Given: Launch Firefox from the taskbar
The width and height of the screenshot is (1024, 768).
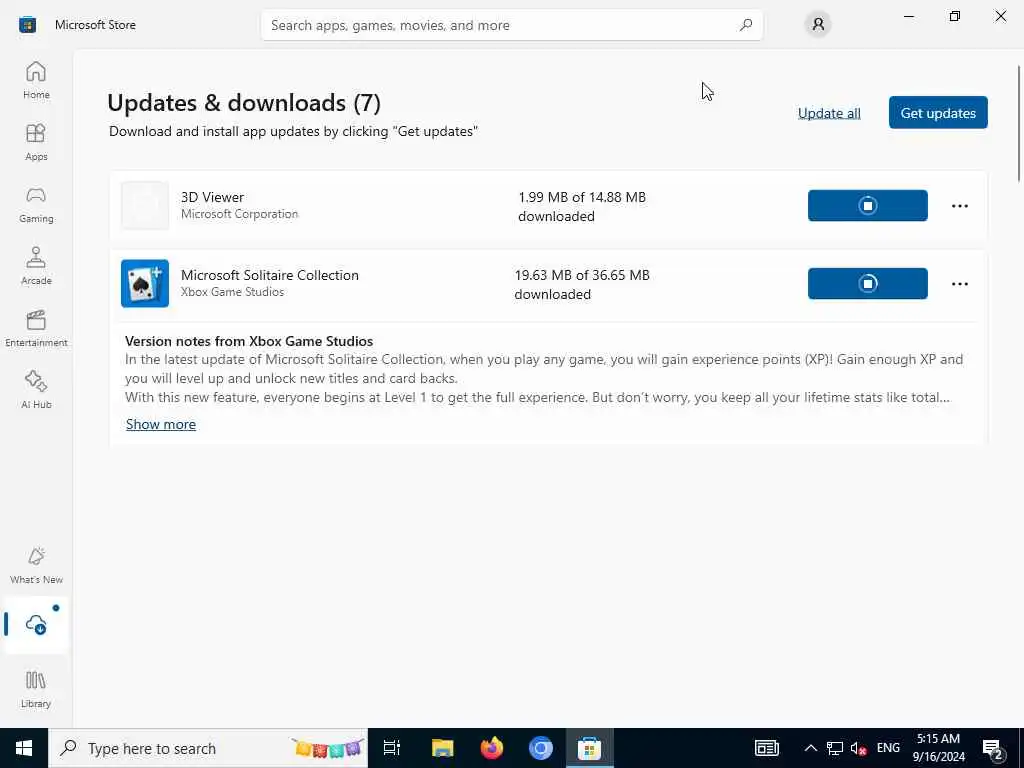Looking at the screenshot, I should 492,748.
